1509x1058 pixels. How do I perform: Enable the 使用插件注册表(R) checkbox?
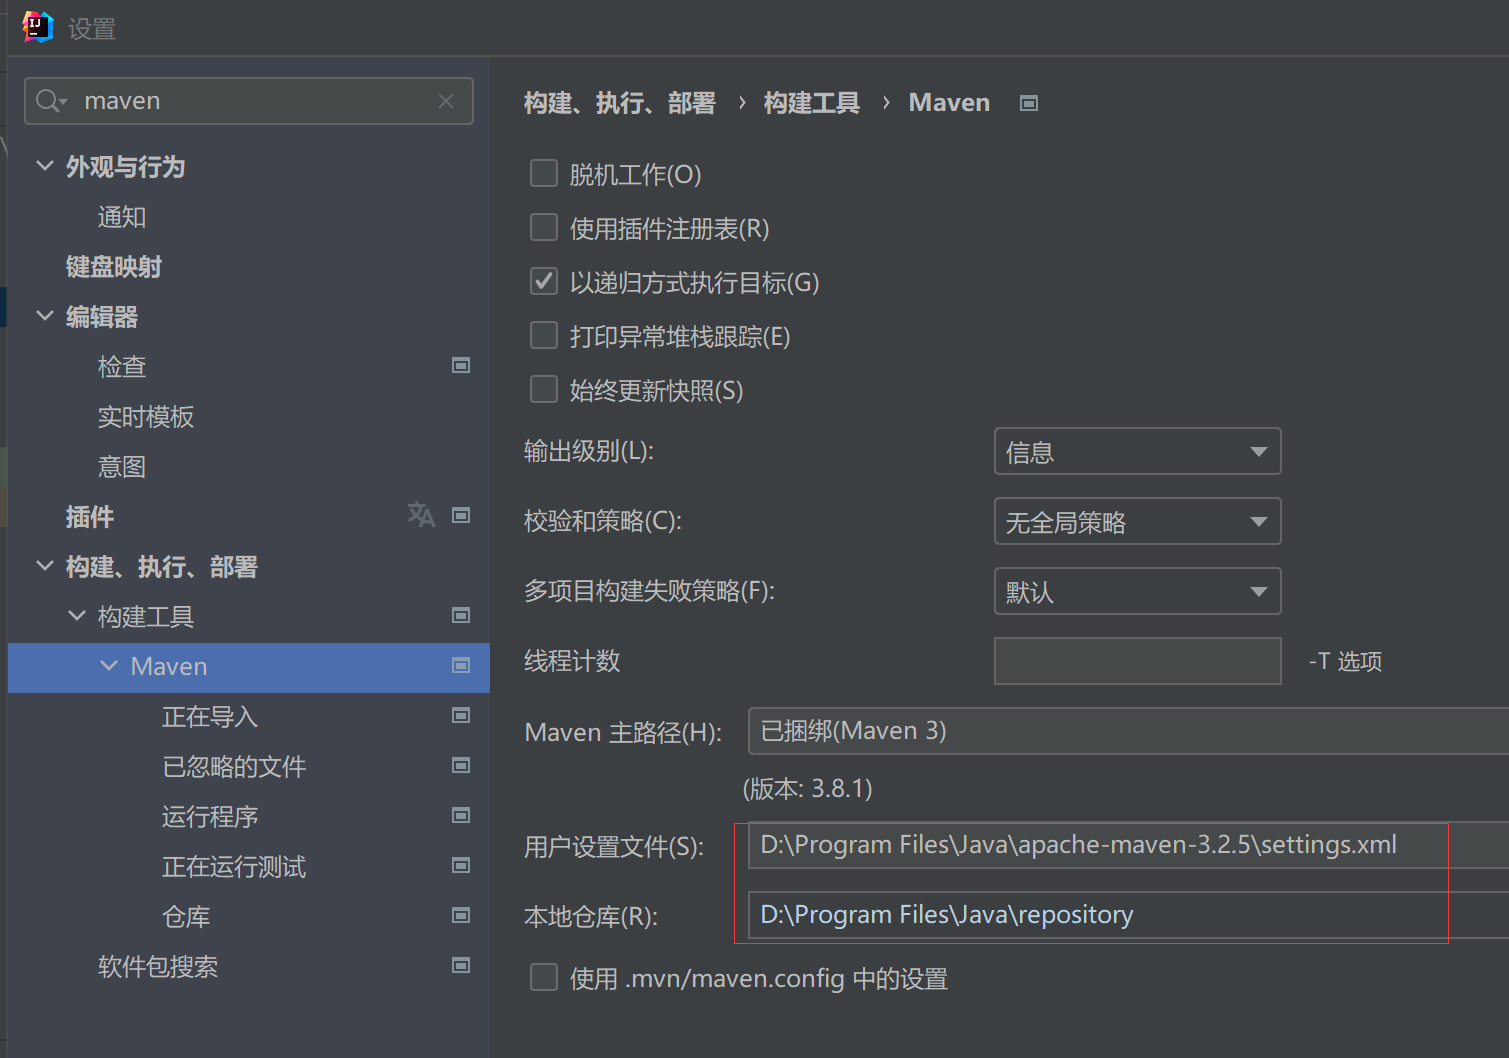pyautogui.click(x=544, y=227)
